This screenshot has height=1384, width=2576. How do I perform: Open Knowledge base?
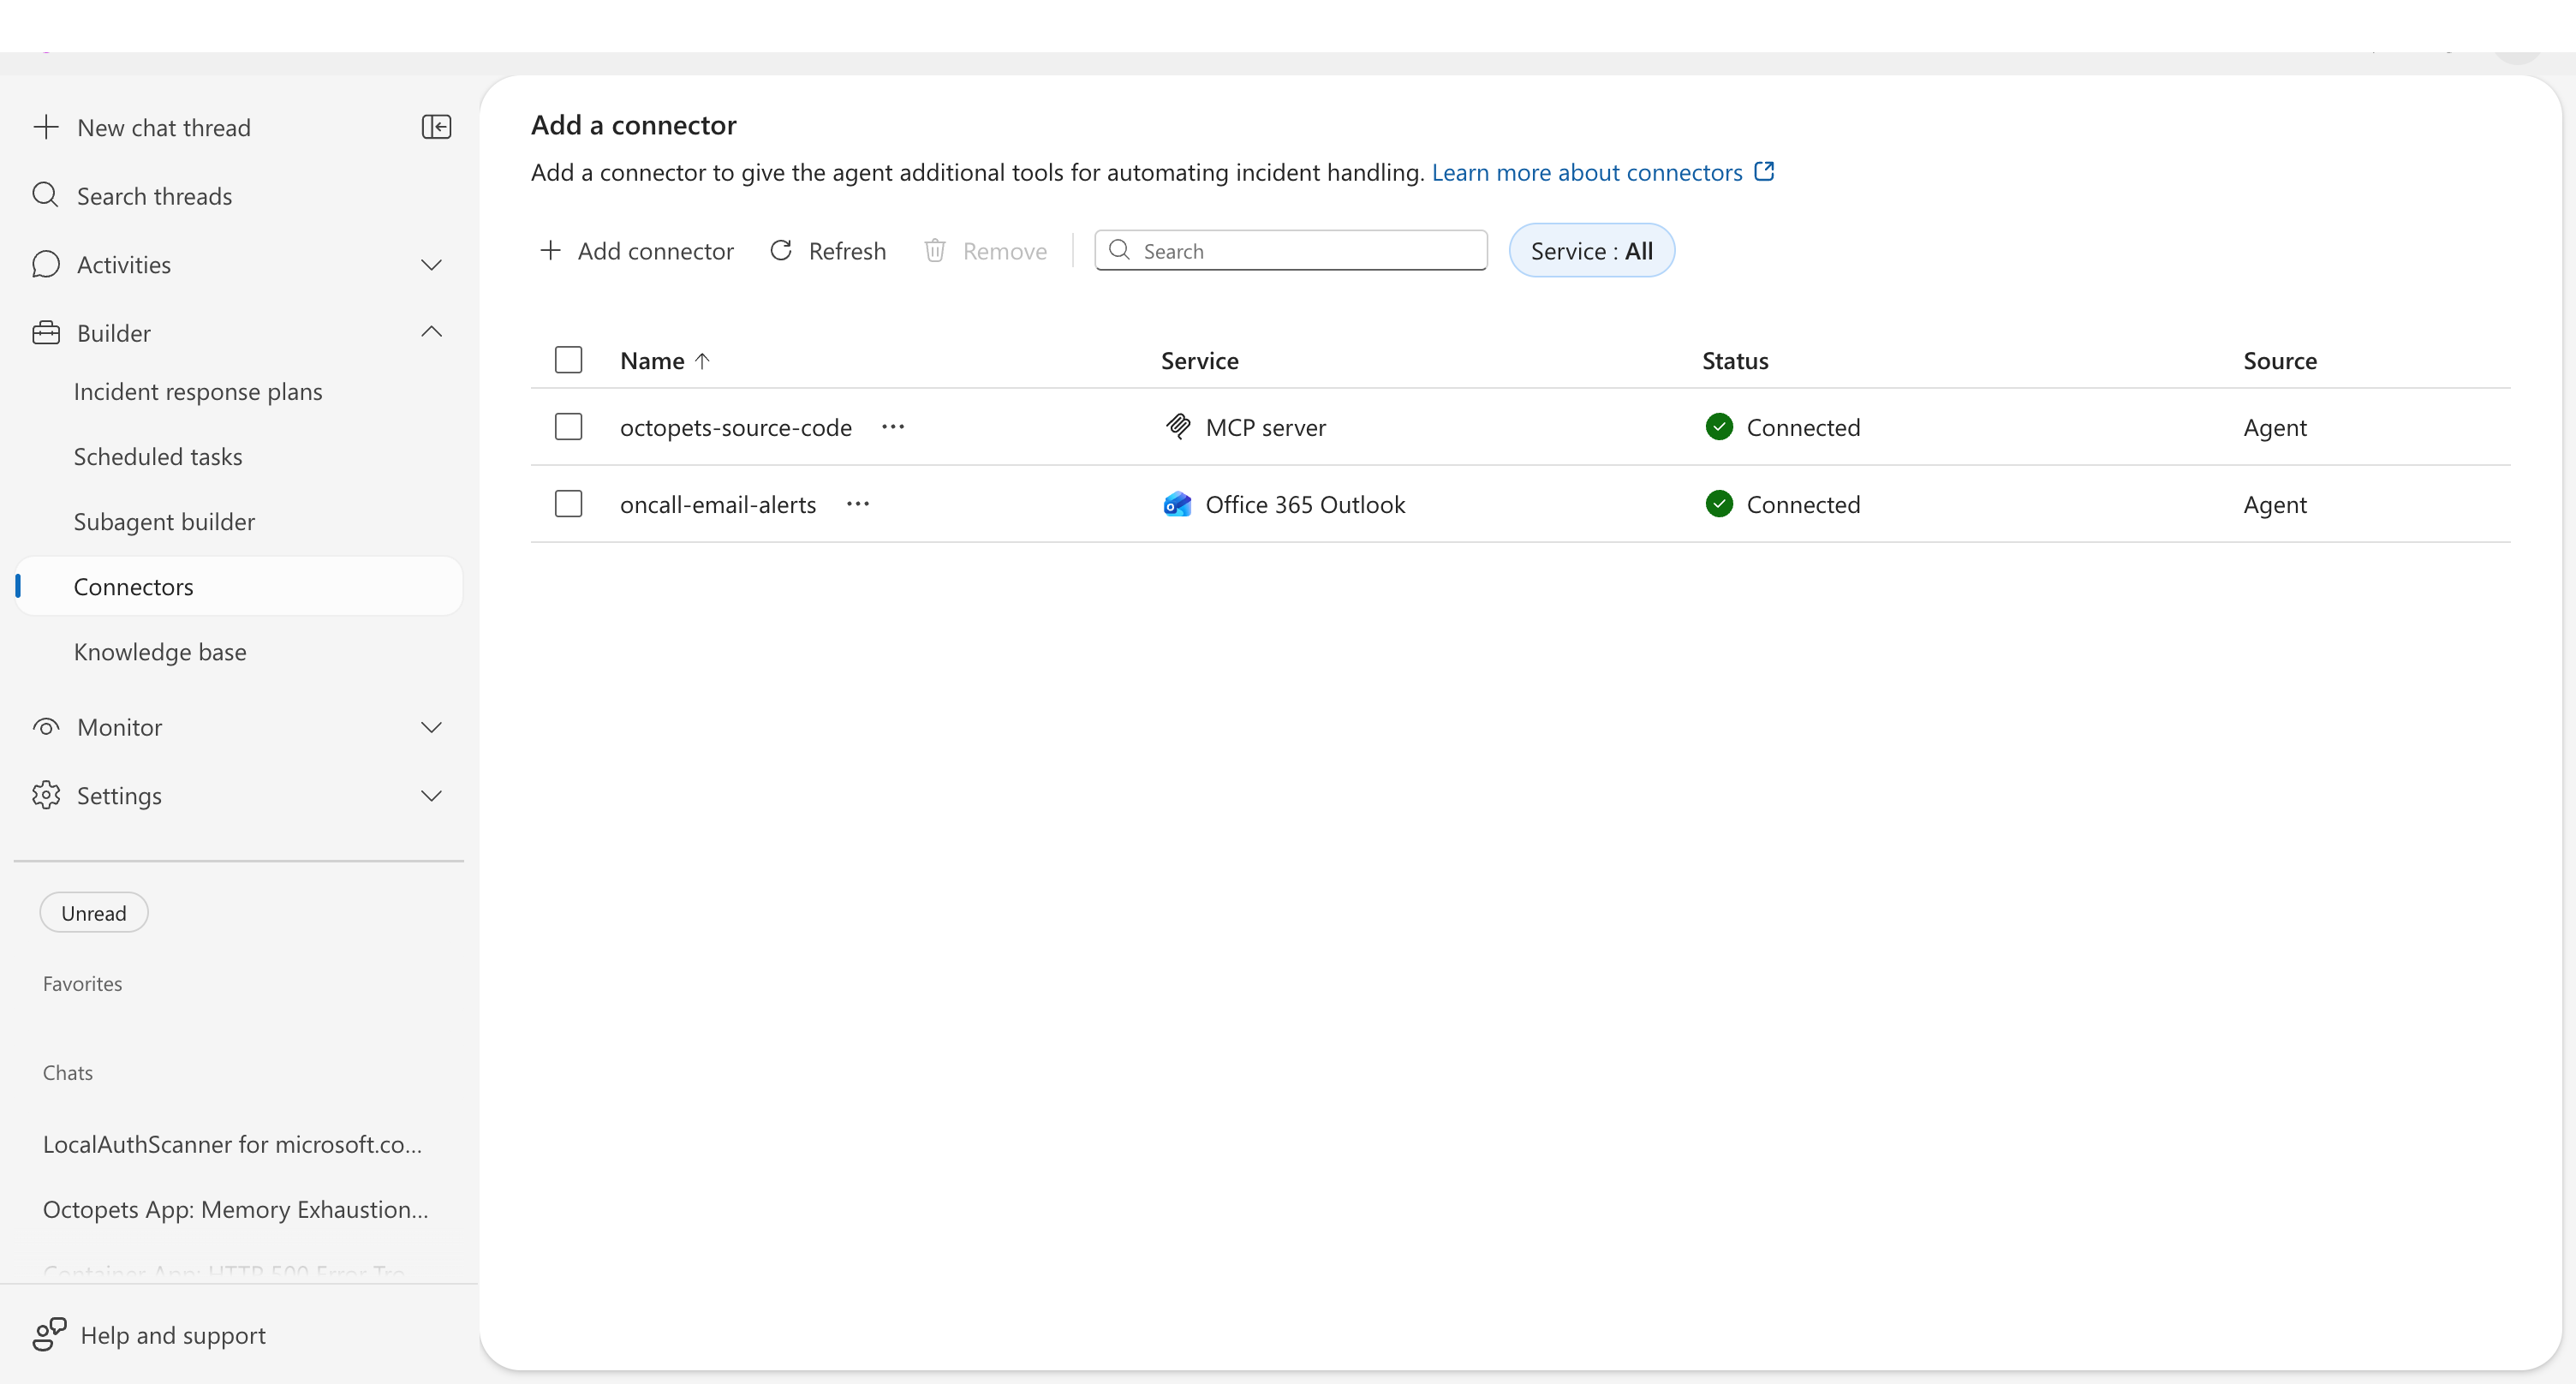pos(160,651)
